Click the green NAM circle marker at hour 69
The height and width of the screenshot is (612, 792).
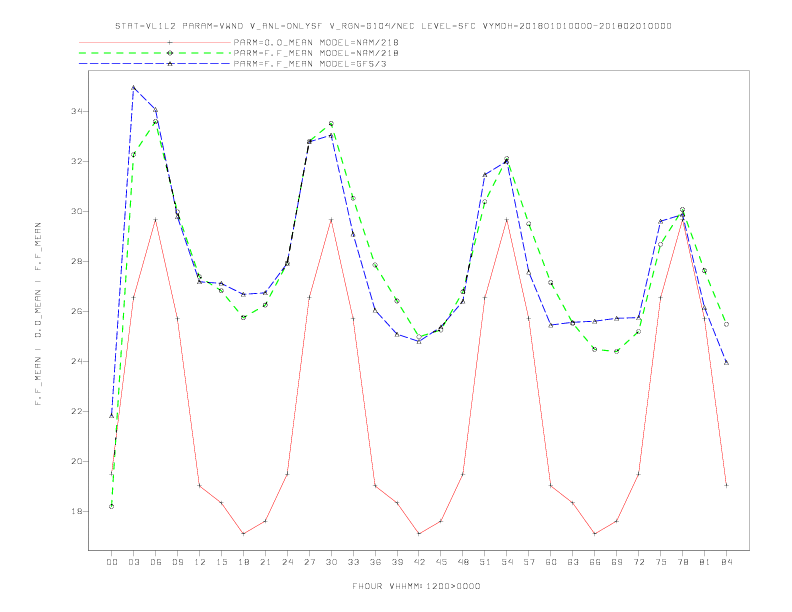[x=616, y=351]
